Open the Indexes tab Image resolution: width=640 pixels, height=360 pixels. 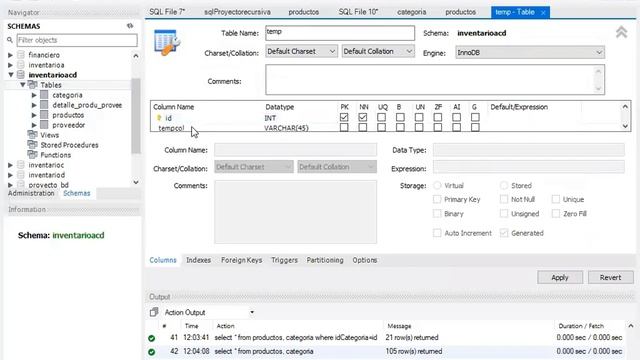[x=198, y=260]
